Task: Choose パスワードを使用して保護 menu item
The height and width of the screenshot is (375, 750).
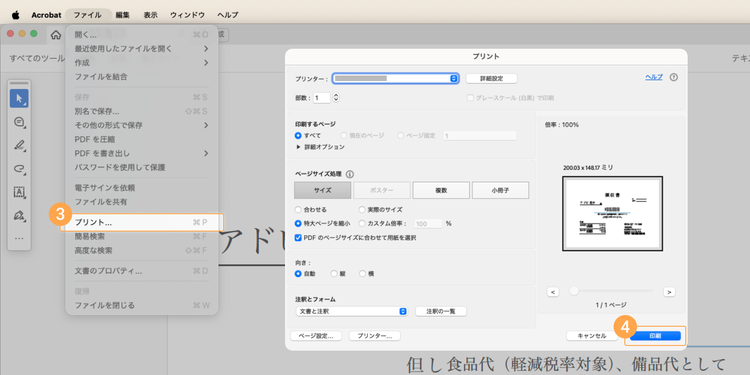Action: pos(142,167)
